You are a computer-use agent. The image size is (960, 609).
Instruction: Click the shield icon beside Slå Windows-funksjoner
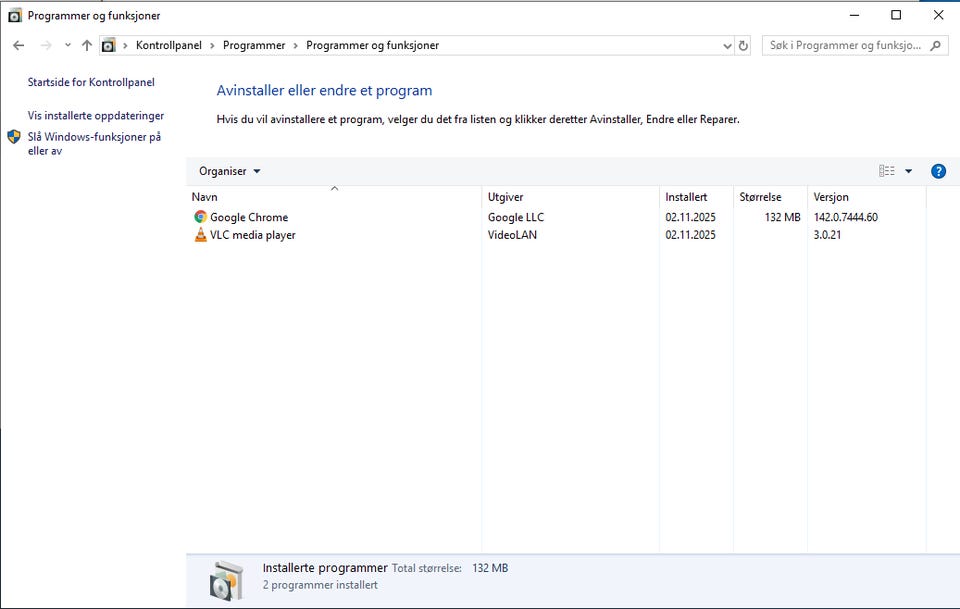coord(14,136)
